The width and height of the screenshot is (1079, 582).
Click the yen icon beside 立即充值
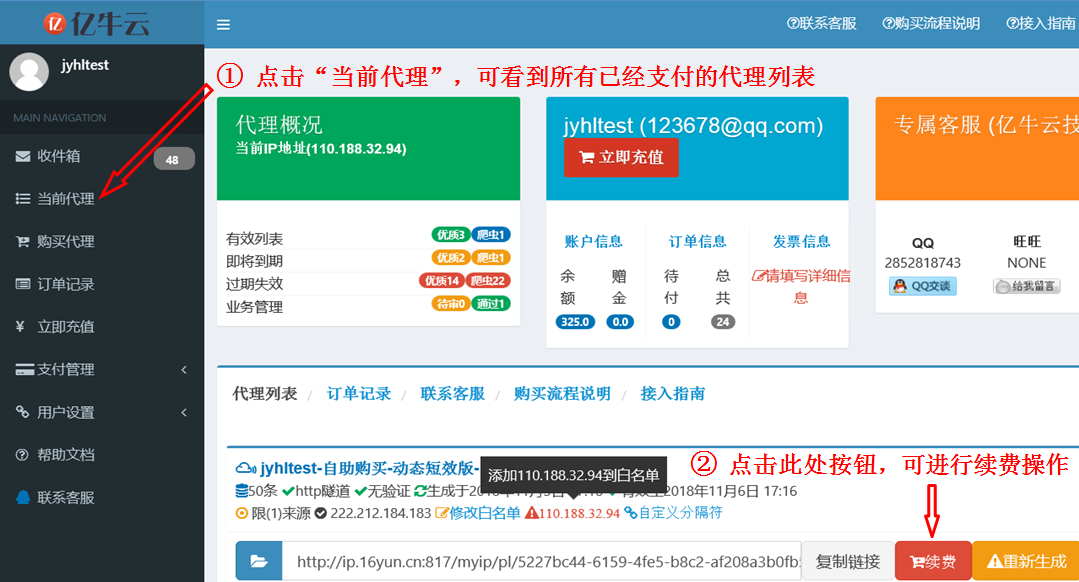[x=20, y=327]
